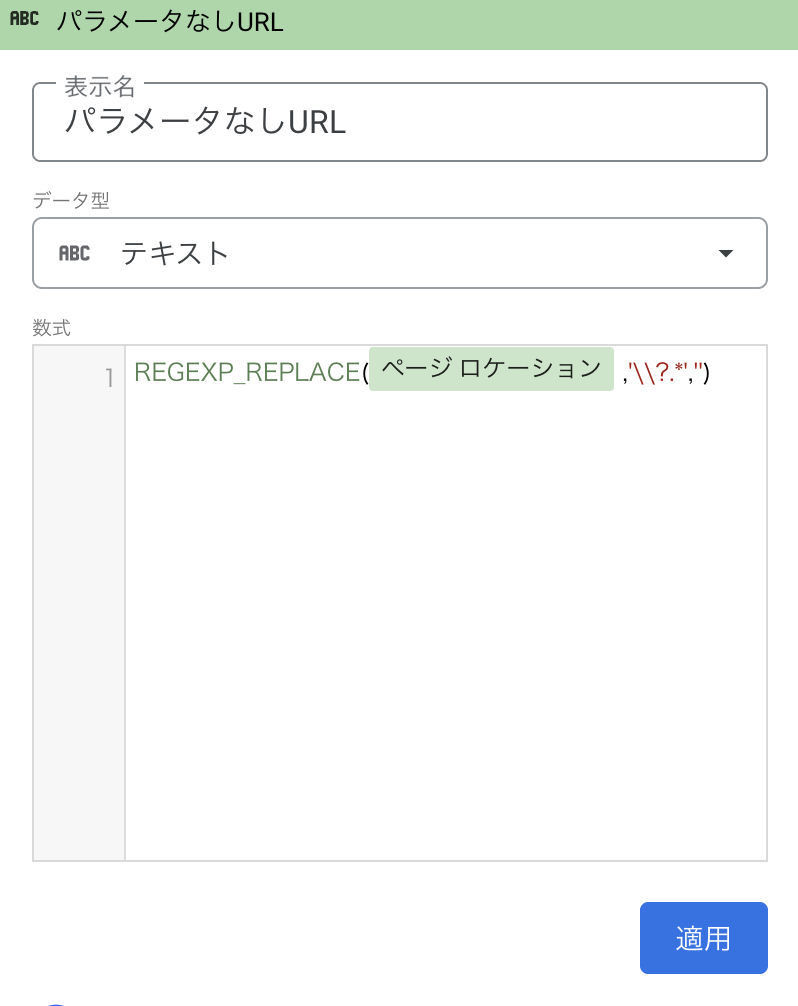Click the green ページ ロケーション variable chip
798x1006 pixels.
pos(491,369)
